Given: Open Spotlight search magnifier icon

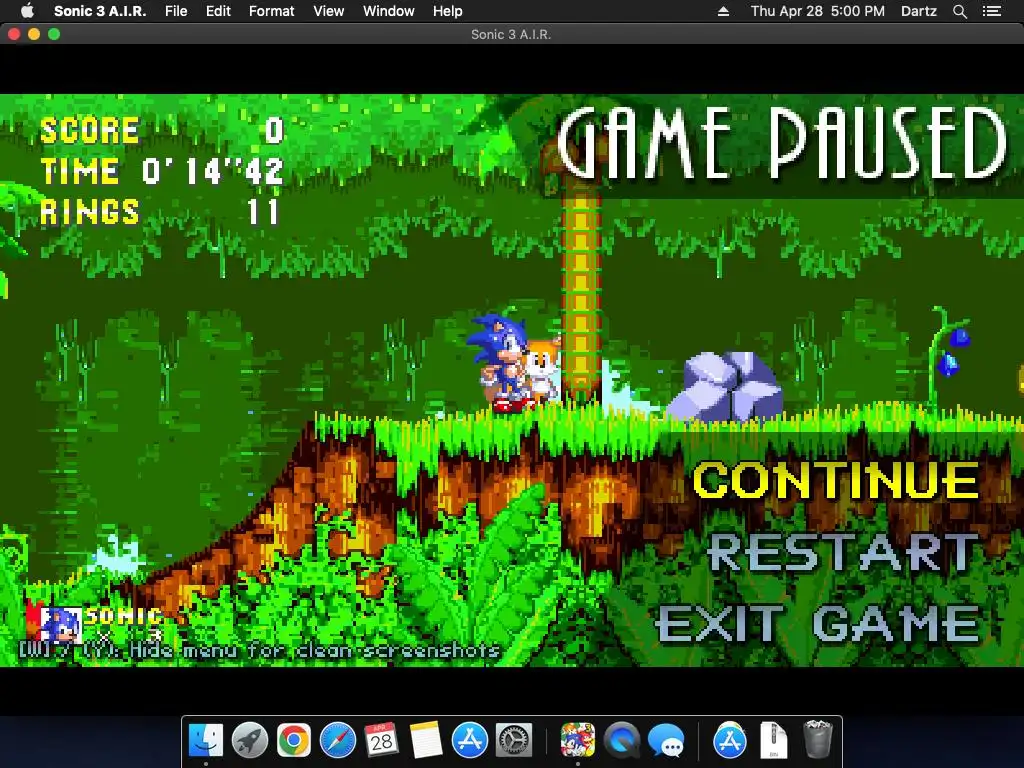Looking at the screenshot, I should [959, 11].
